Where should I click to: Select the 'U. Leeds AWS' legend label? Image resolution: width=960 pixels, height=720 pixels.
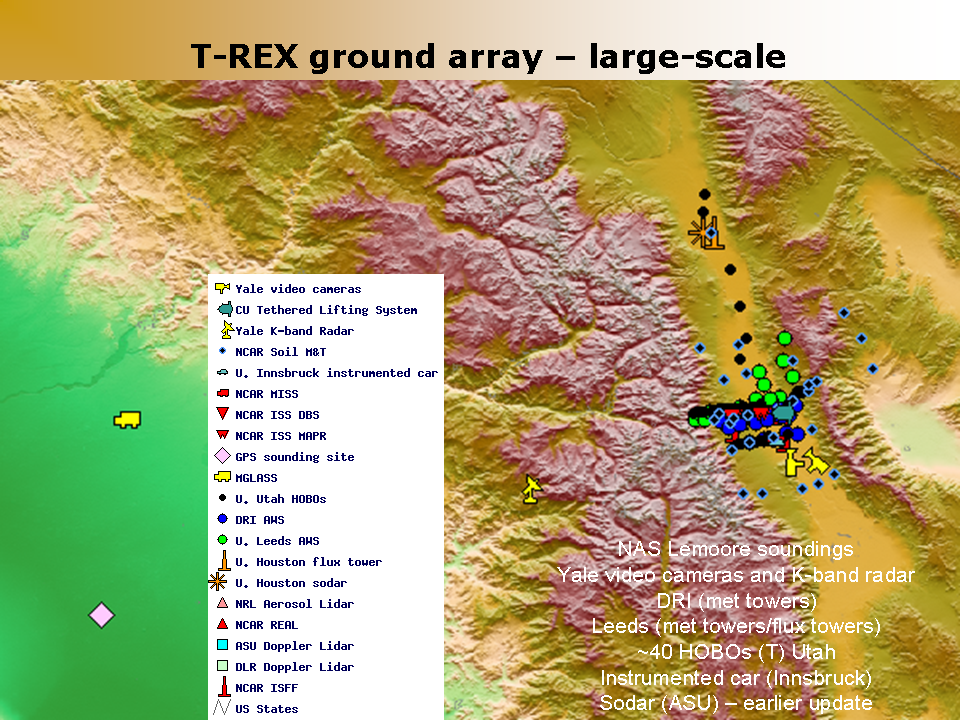[277, 541]
